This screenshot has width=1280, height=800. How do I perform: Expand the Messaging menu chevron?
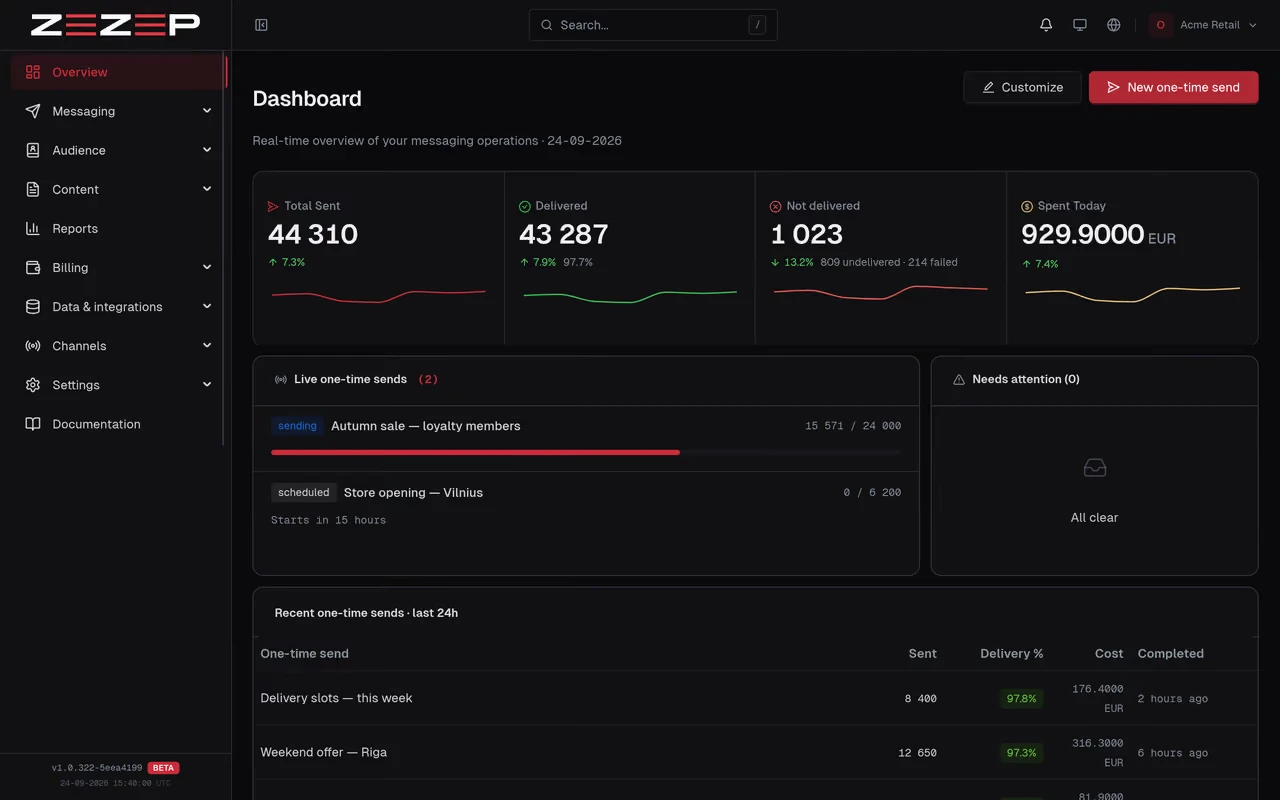pos(207,111)
